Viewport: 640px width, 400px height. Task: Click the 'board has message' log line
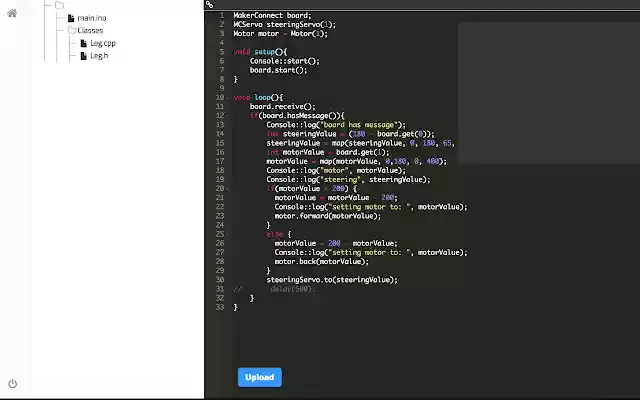click(336, 125)
